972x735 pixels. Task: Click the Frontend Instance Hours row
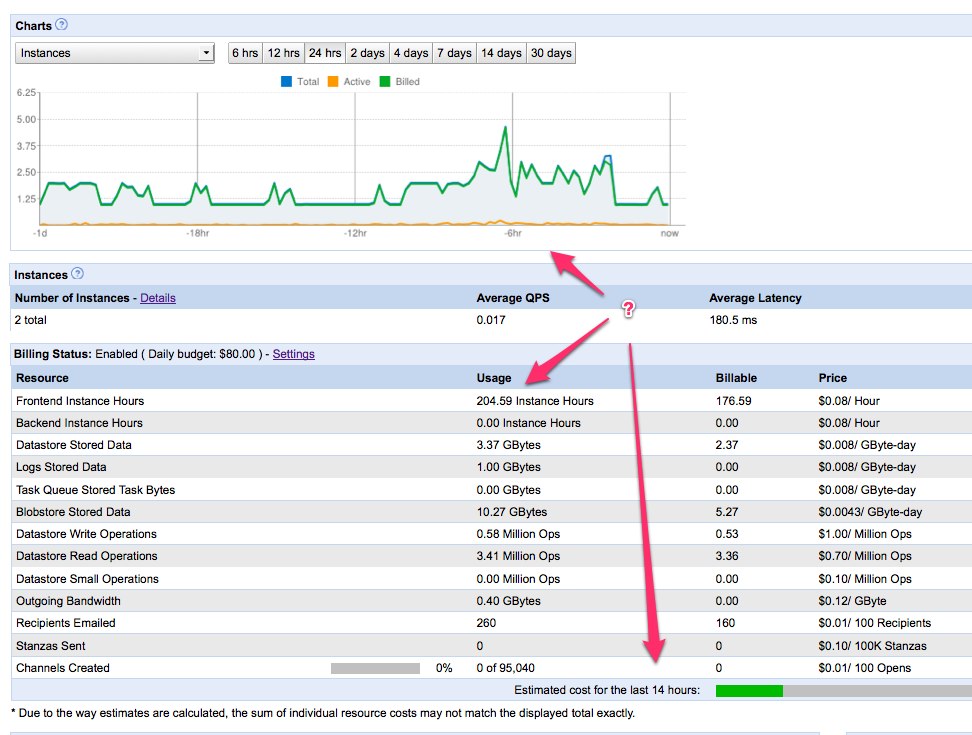pos(79,401)
